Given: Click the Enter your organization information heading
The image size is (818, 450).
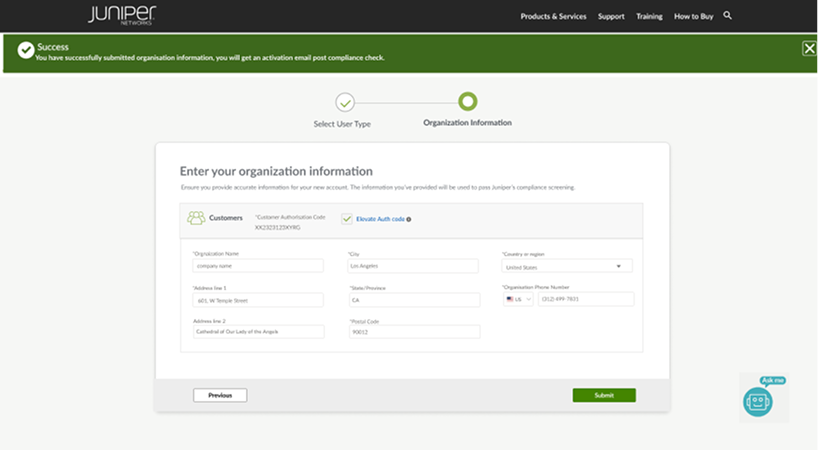Looking at the screenshot, I should (x=276, y=171).
